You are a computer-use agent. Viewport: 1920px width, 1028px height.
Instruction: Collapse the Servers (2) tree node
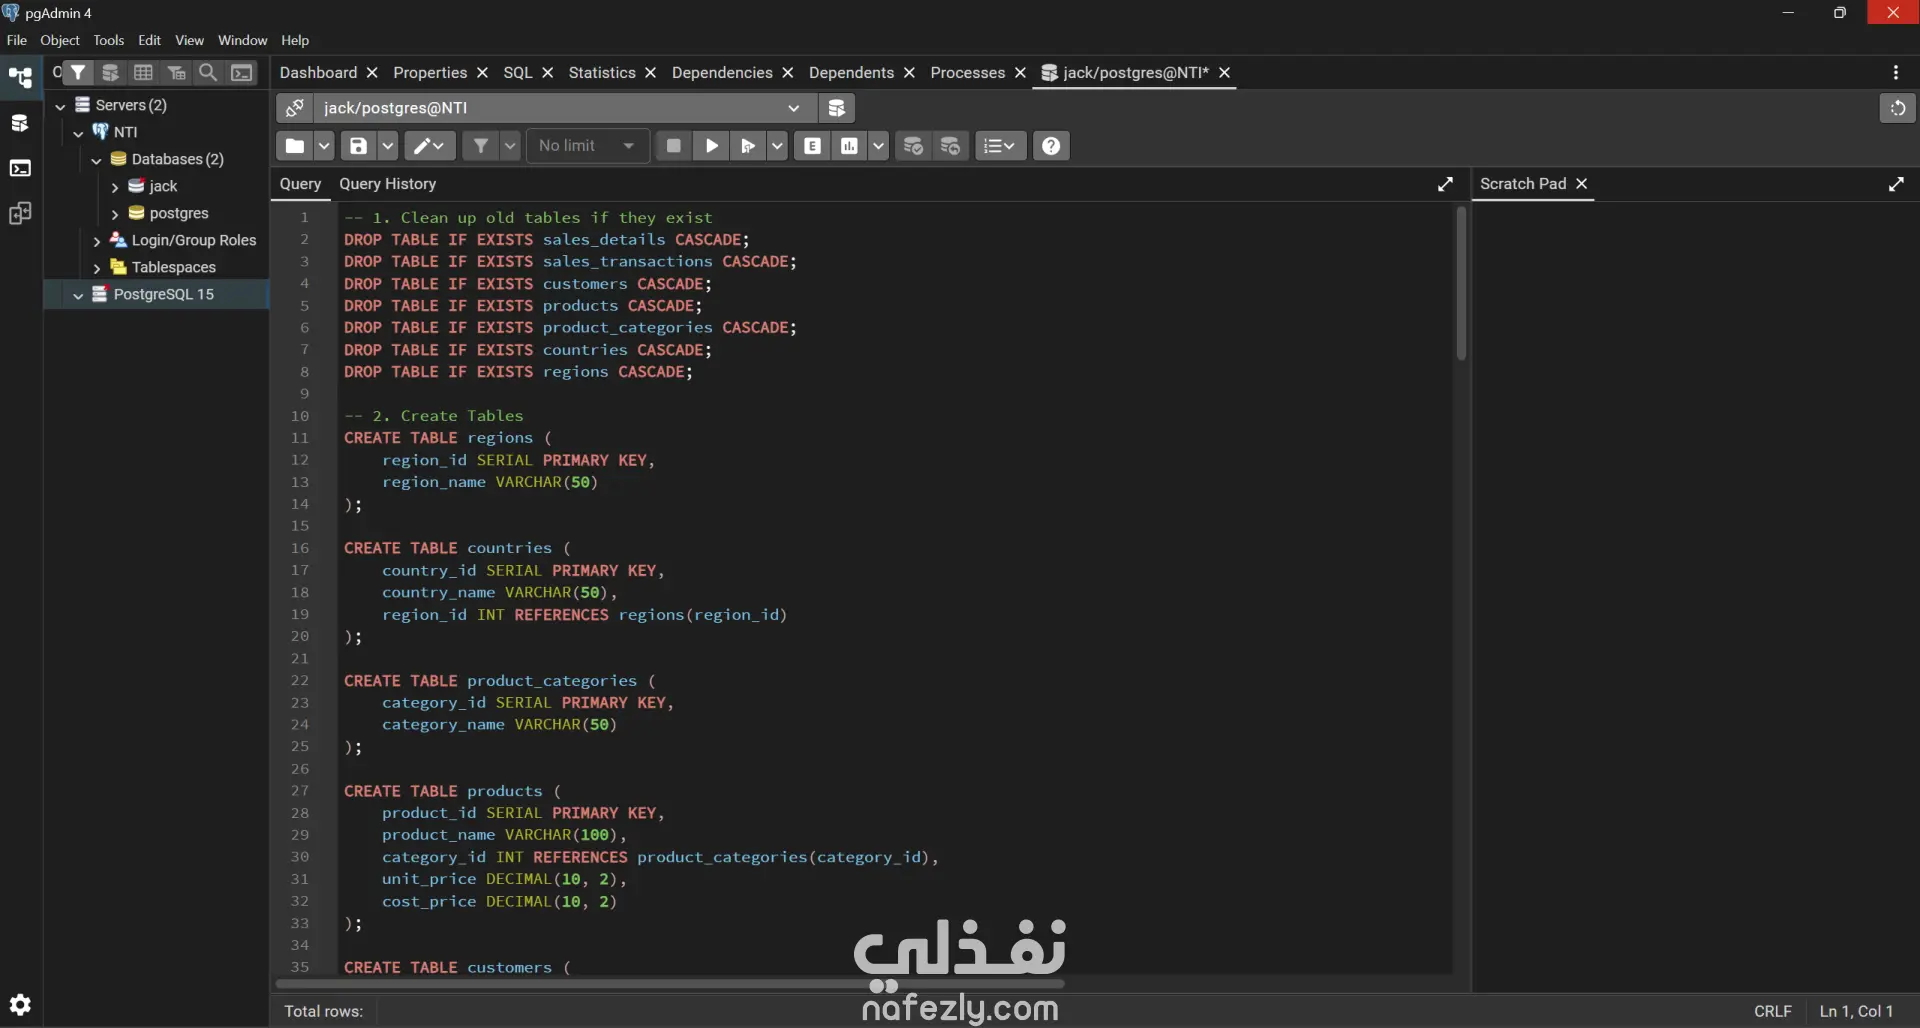coord(60,105)
